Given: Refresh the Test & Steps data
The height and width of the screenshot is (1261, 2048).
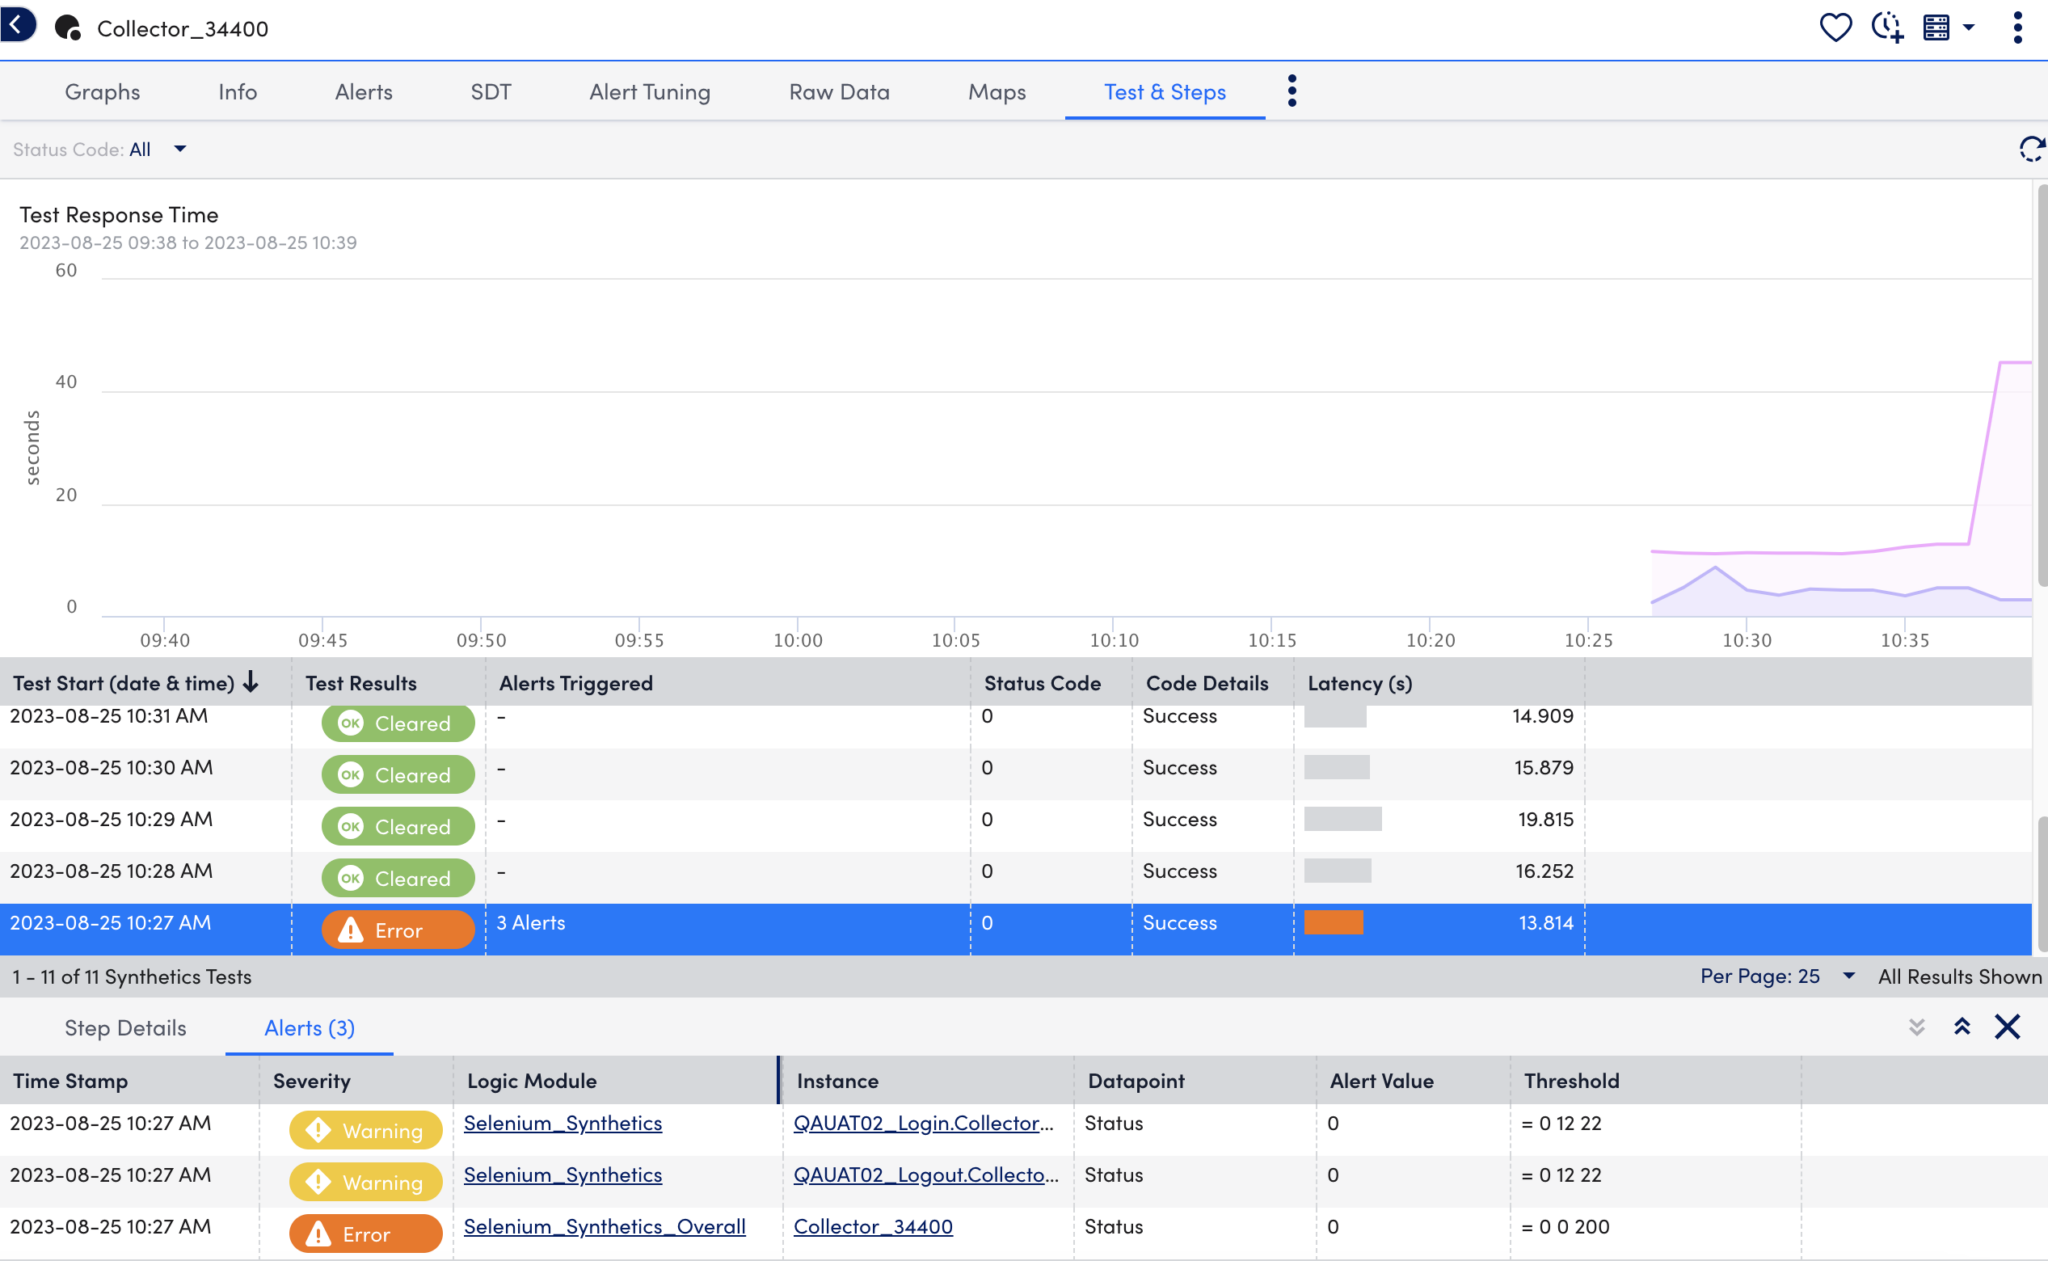Looking at the screenshot, I should point(2031,149).
